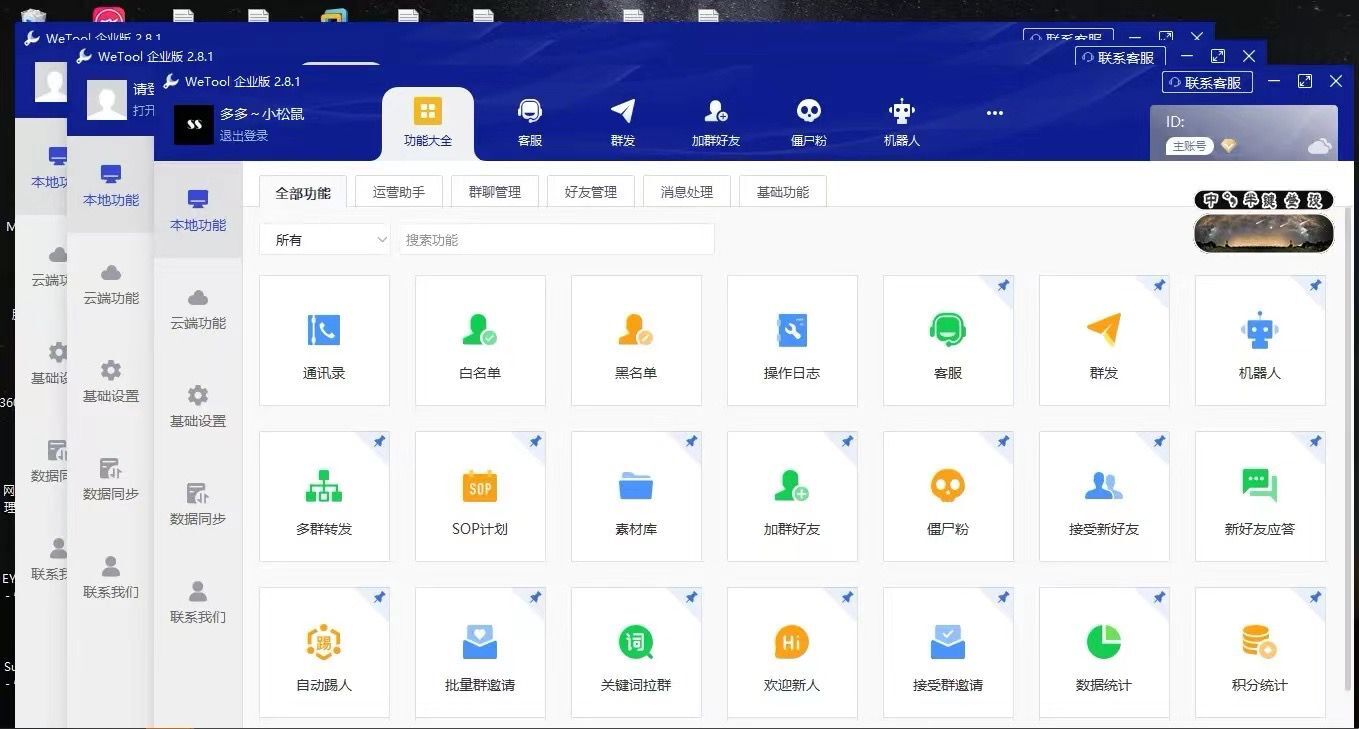The image size is (1359, 729).
Task: Switch to 僵尸粉 in the top navigation
Action: point(809,123)
